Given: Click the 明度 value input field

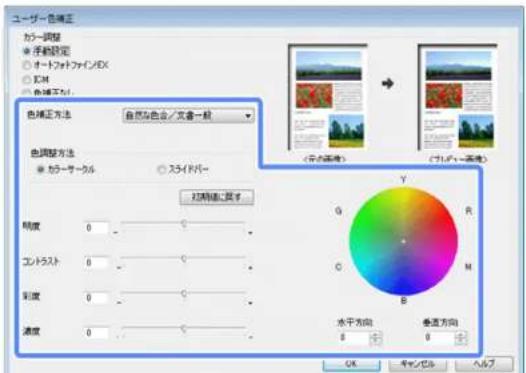Looking at the screenshot, I should pos(96,228).
